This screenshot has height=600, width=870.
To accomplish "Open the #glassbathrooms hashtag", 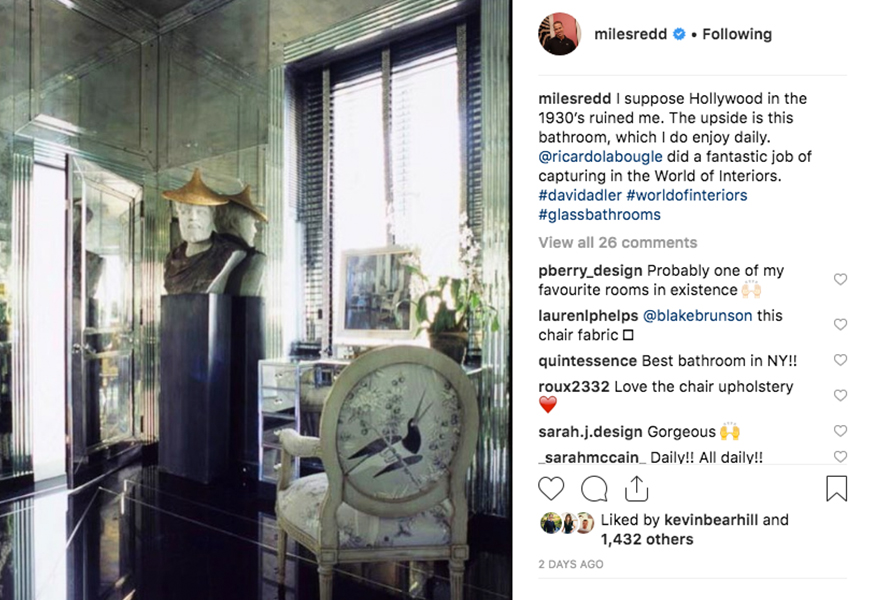I will (x=599, y=215).
